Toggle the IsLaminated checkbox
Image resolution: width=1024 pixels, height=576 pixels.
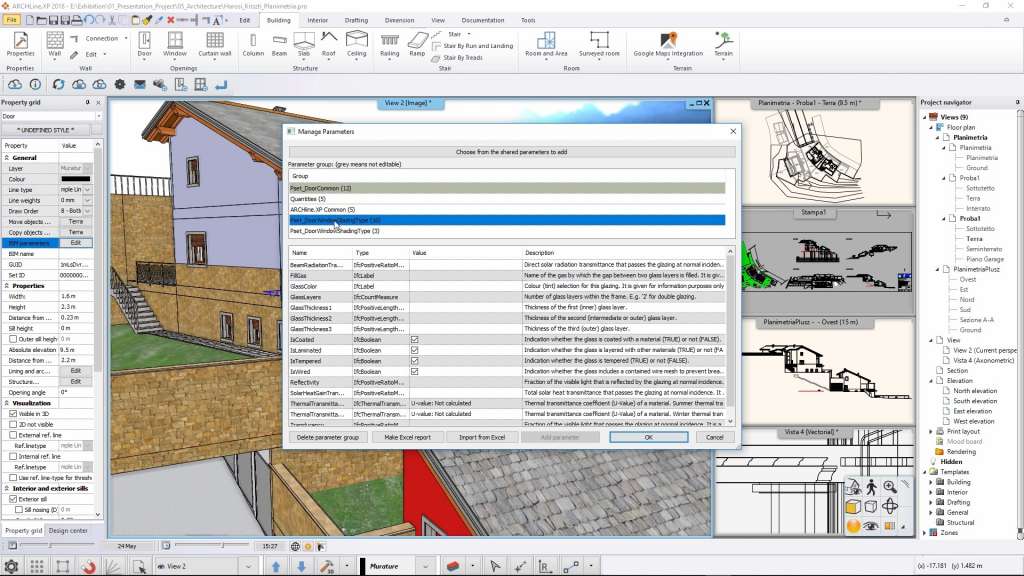[414, 350]
